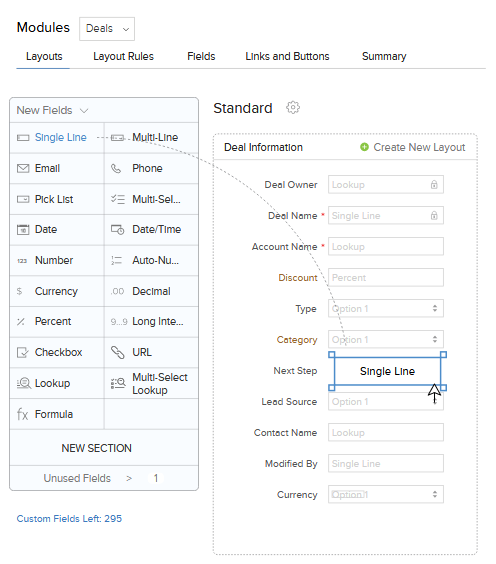
Task: Click the Lookup field magnifier icon
Action: click(24, 383)
